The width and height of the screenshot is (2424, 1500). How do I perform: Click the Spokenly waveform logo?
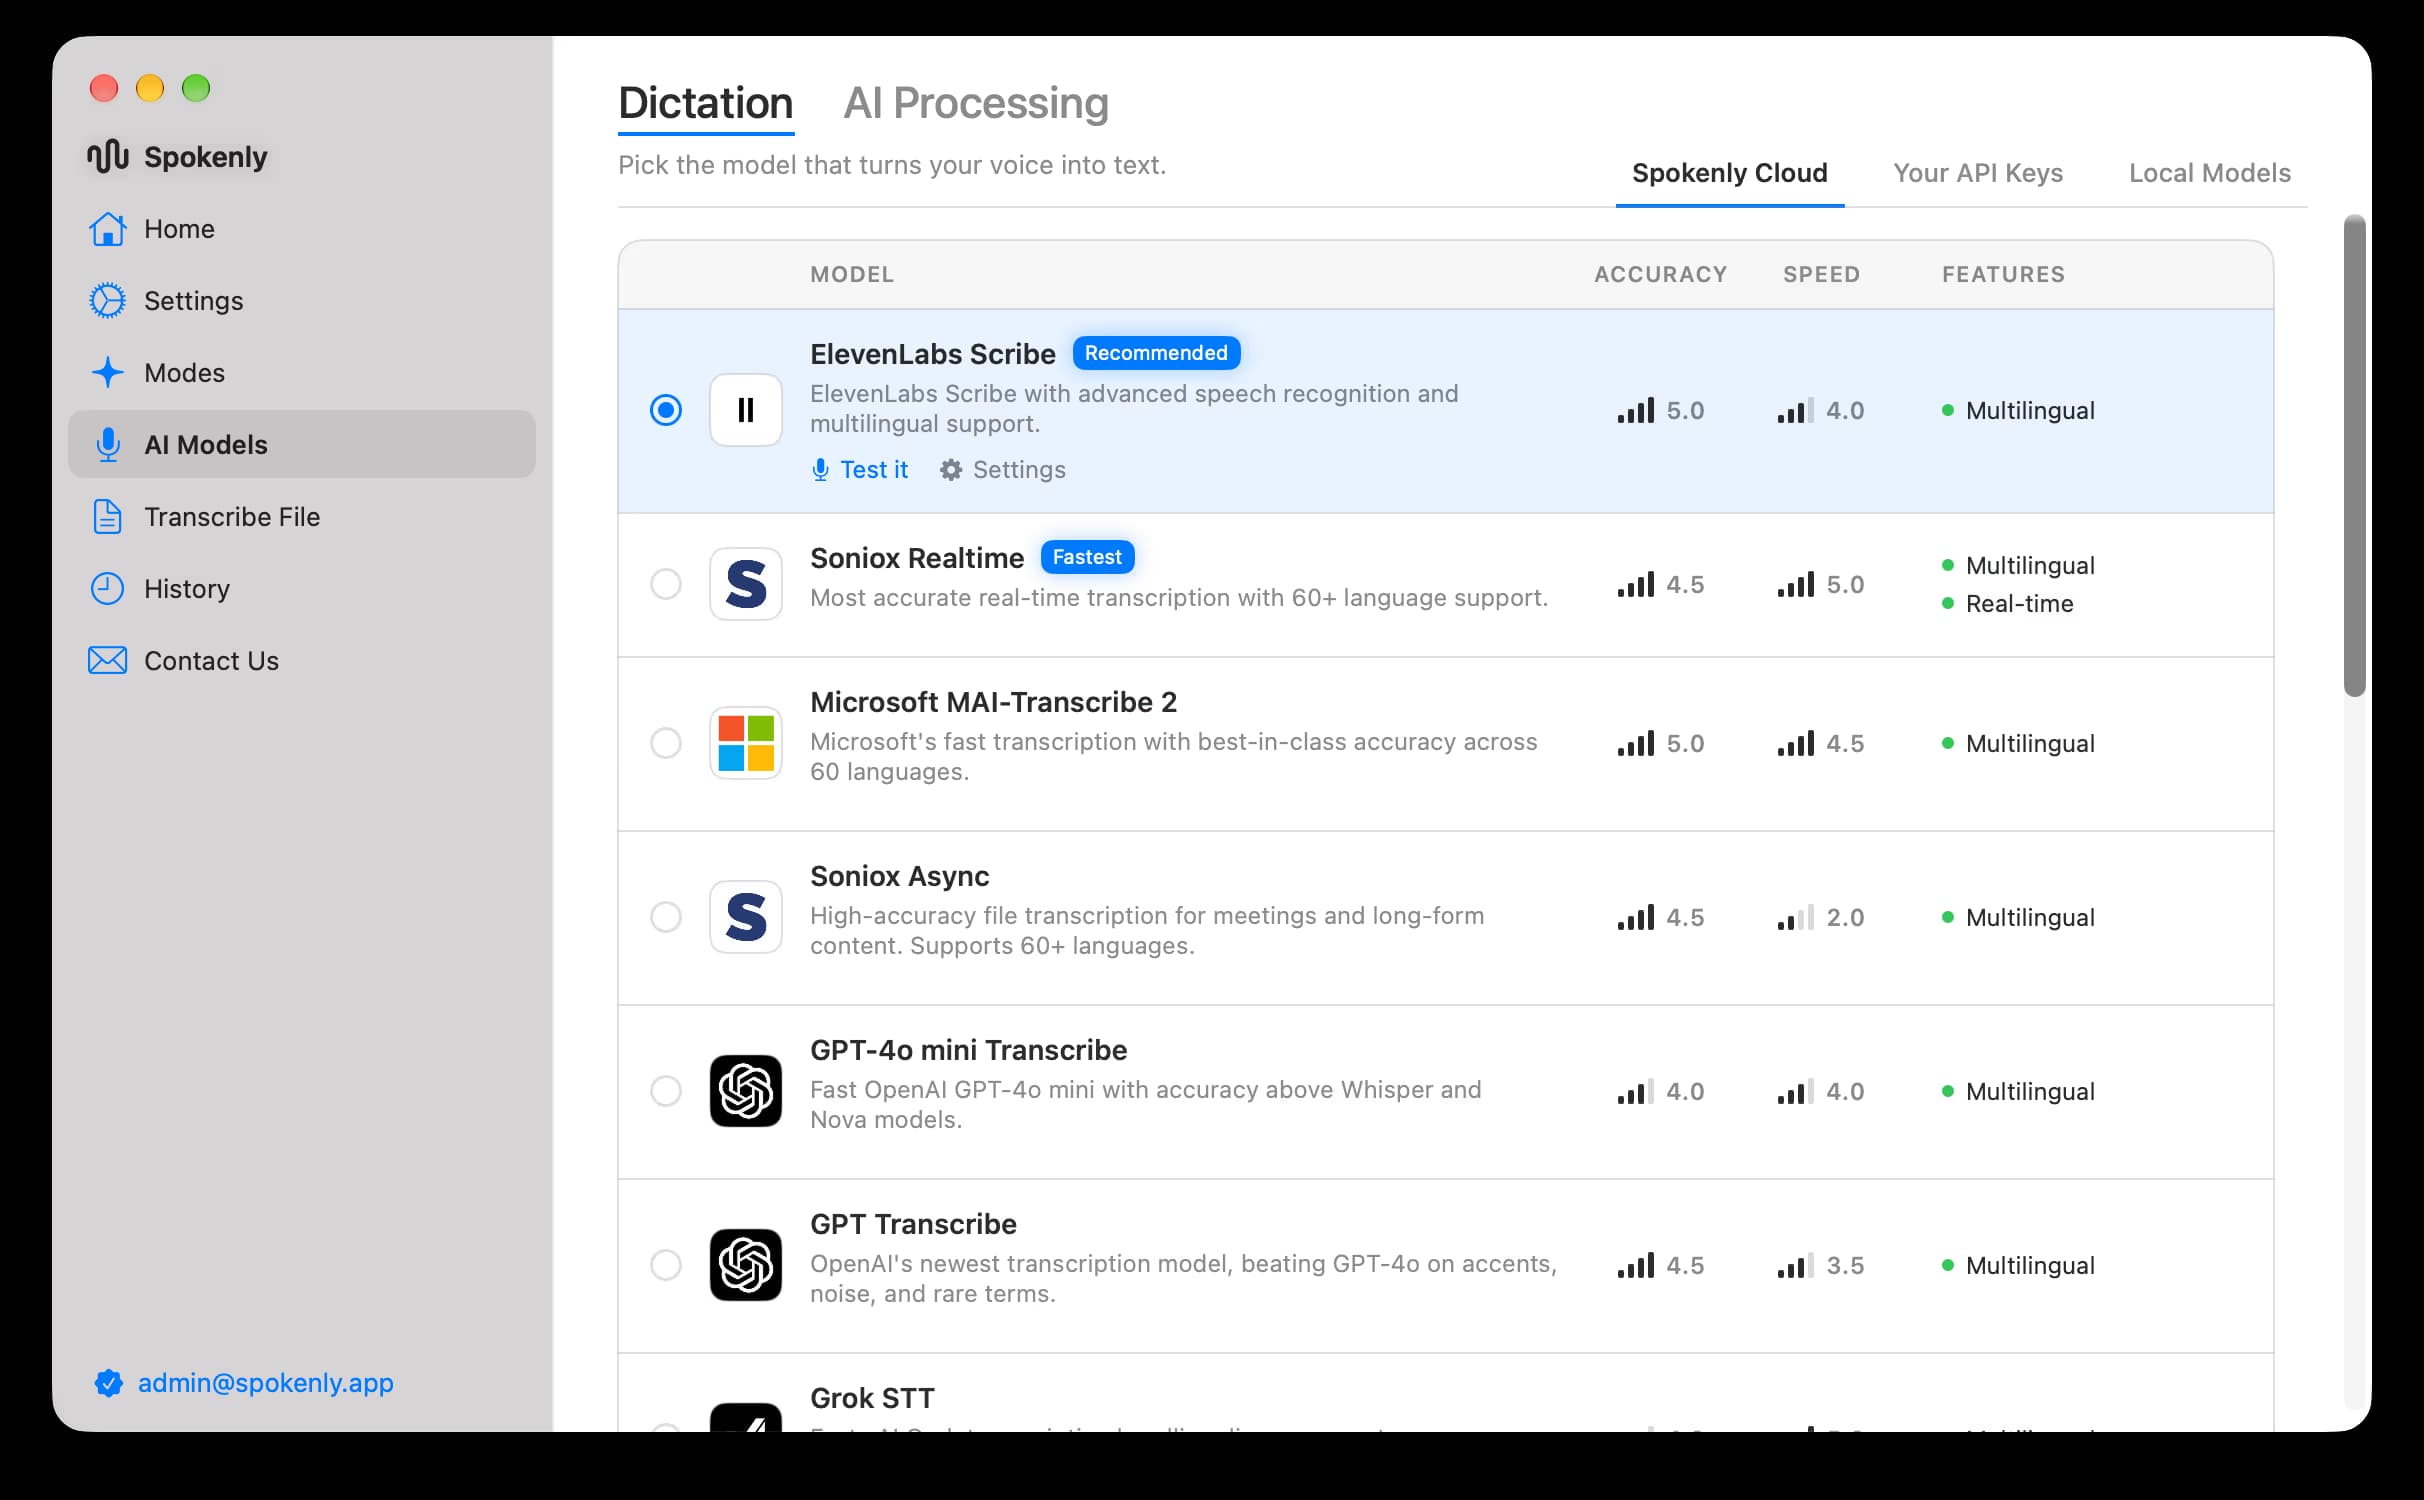coord(107,156)
